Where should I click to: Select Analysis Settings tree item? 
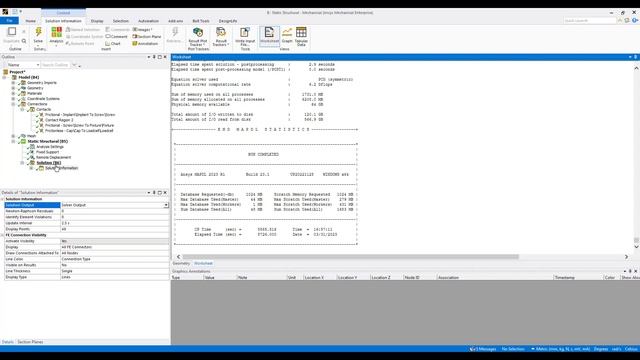click(x=50, y=147)
